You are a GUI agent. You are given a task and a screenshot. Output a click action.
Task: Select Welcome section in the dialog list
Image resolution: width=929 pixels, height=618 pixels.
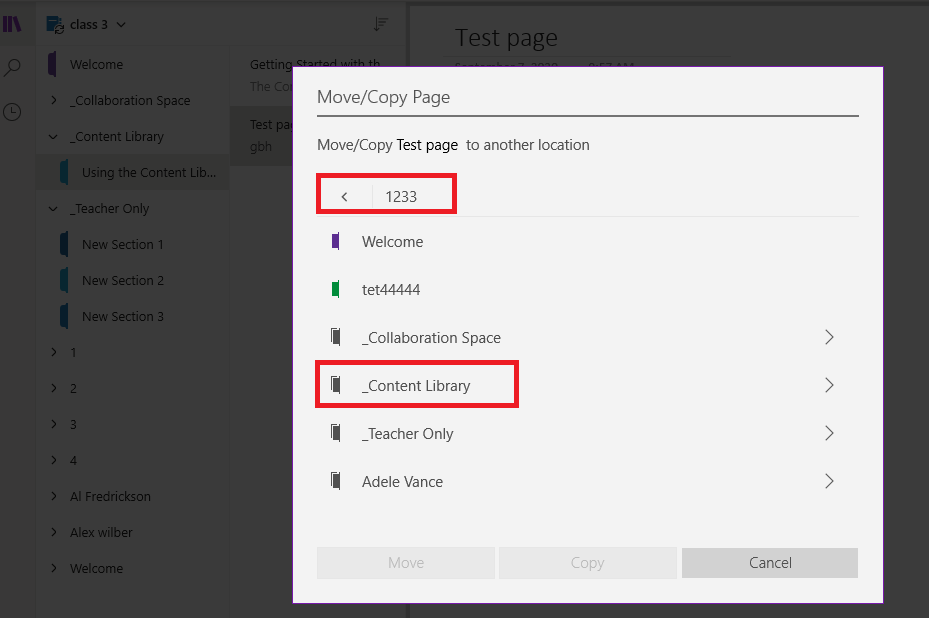588,241
